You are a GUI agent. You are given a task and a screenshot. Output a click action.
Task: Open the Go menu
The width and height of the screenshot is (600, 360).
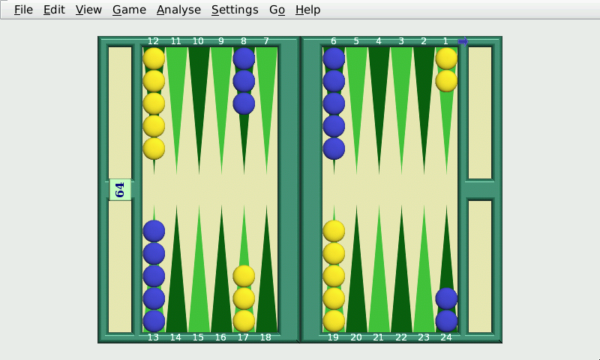277,10
